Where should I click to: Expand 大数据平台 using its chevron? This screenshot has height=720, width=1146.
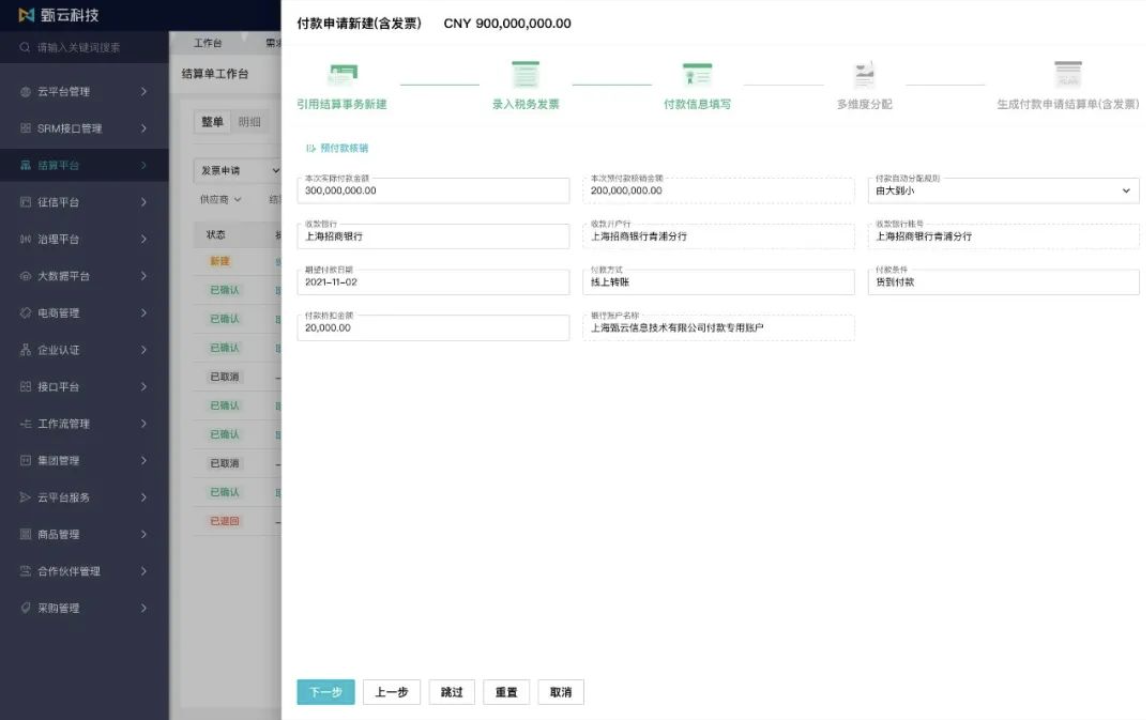[x=144, y=276]
